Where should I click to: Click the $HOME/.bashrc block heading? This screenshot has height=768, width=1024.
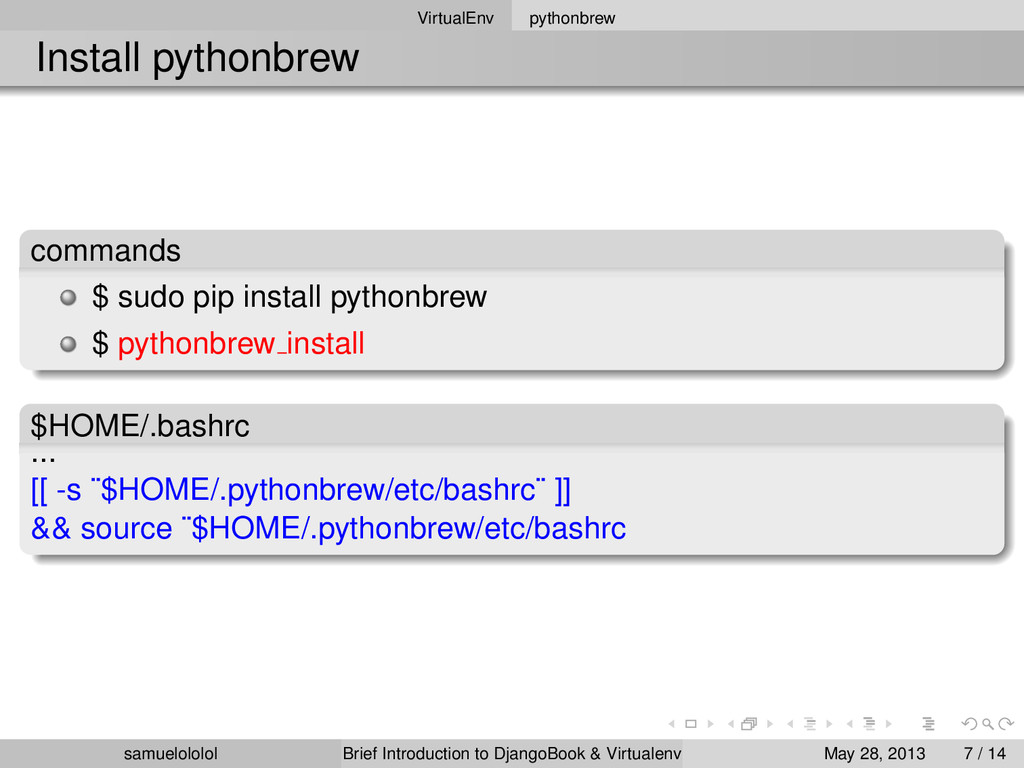(140, 426)
